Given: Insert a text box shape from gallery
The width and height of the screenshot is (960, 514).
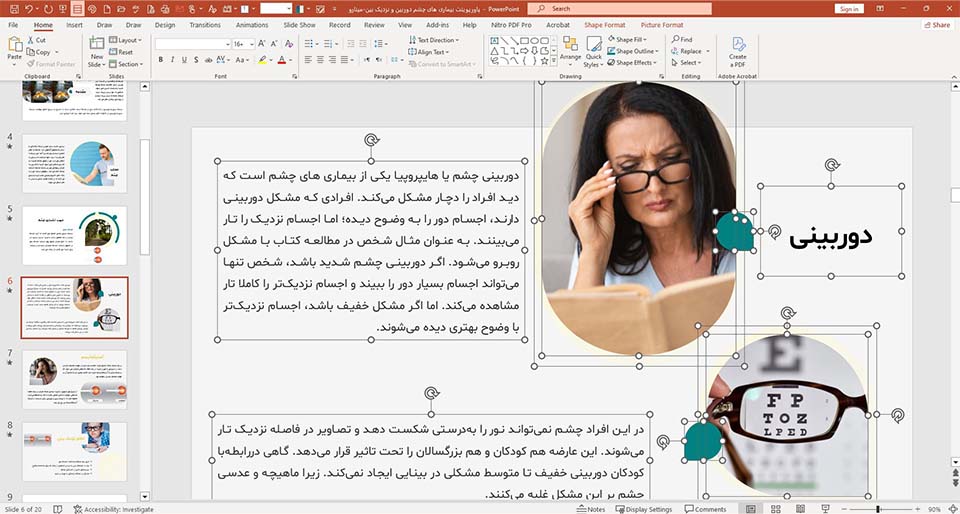Looking at the screenshot, I should 494,41.
